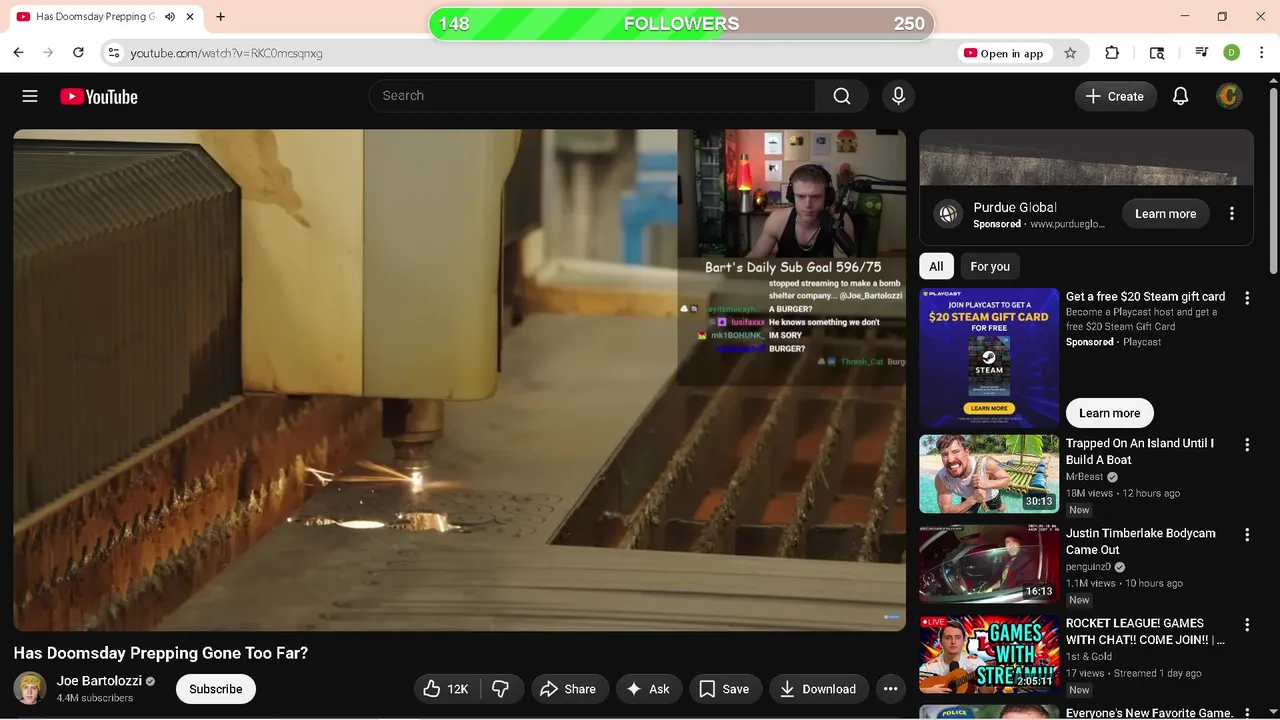Reload the current page
The height and width of the screenshot is (720, 1280).
[x=78, y=53]
